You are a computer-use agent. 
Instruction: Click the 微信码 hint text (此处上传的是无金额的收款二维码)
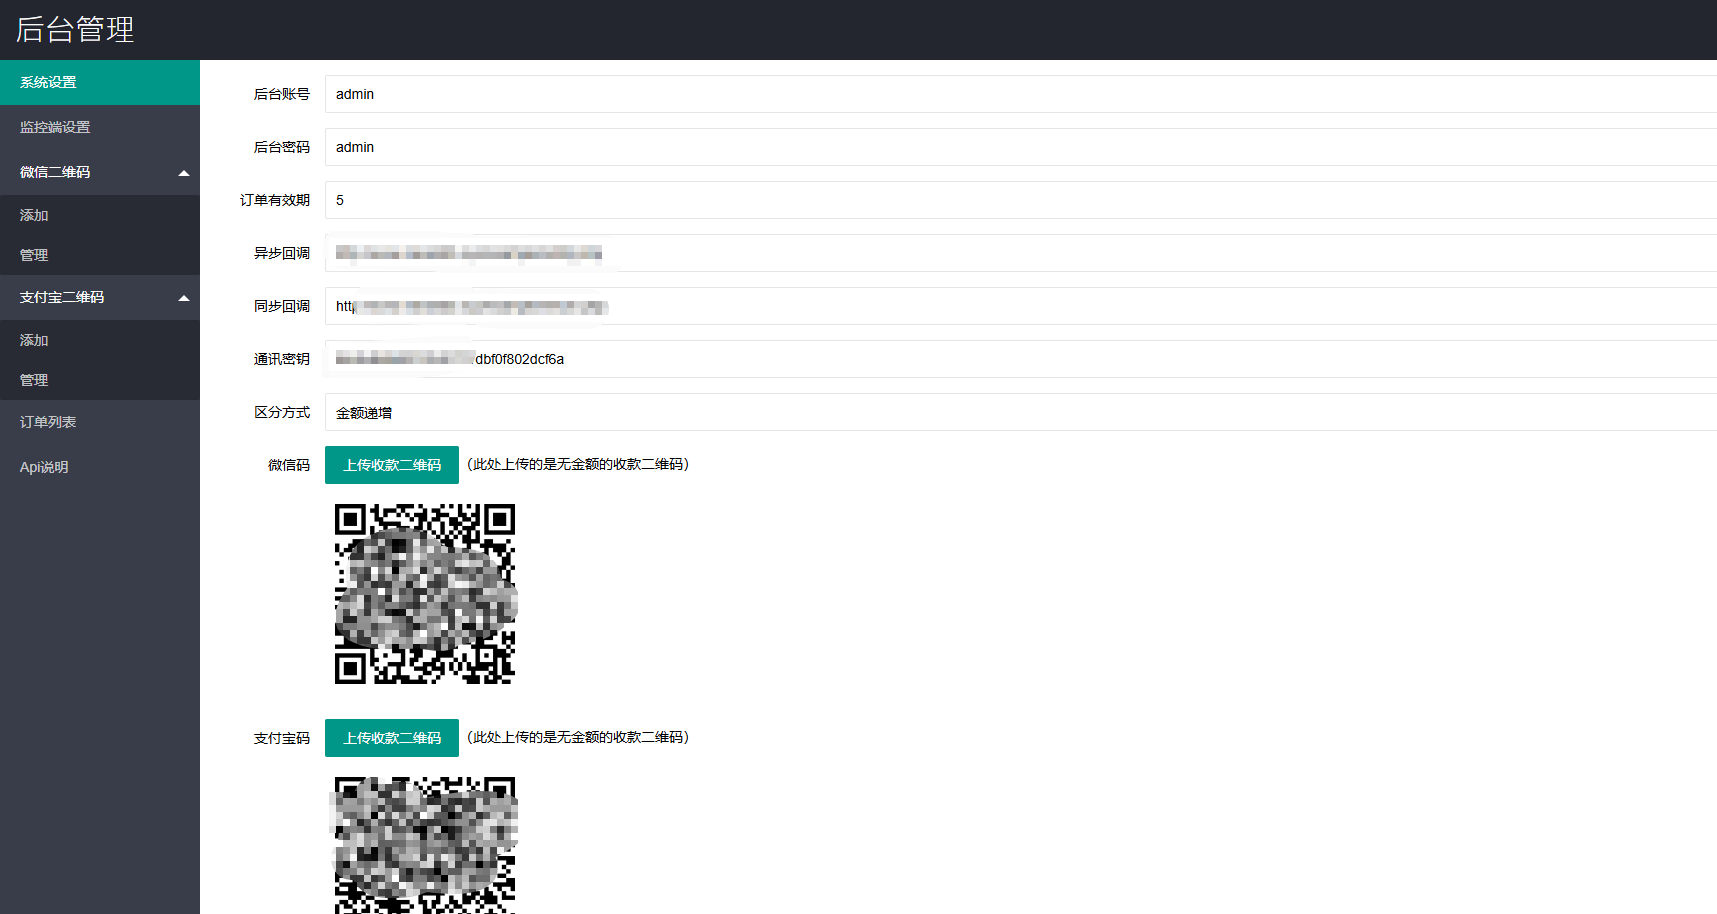pos(578,464)
